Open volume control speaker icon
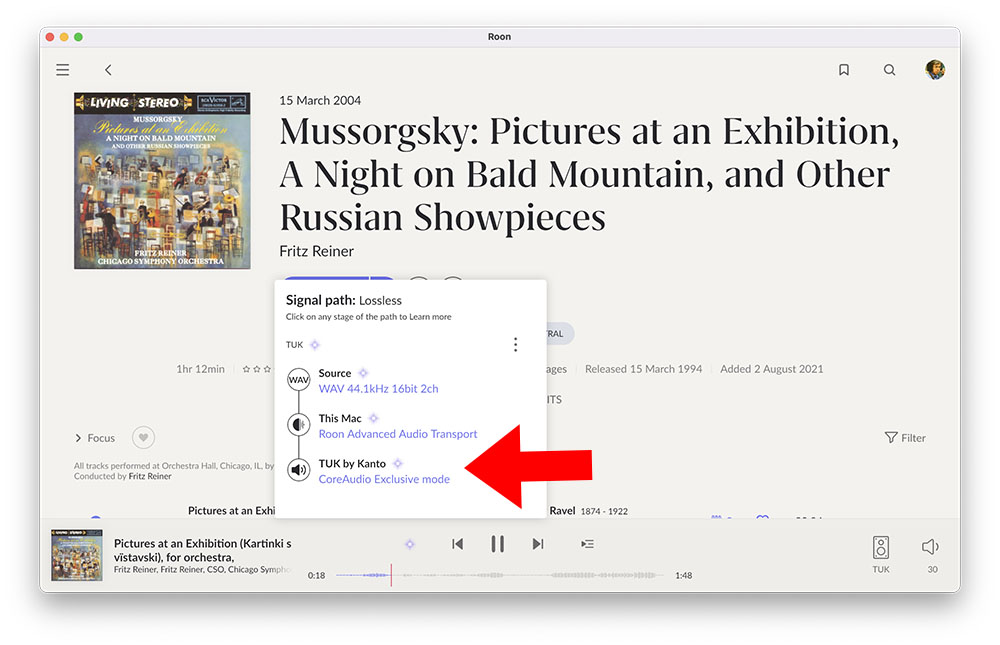Viewport: 1000px width, 645px height. tap(931, 547)
